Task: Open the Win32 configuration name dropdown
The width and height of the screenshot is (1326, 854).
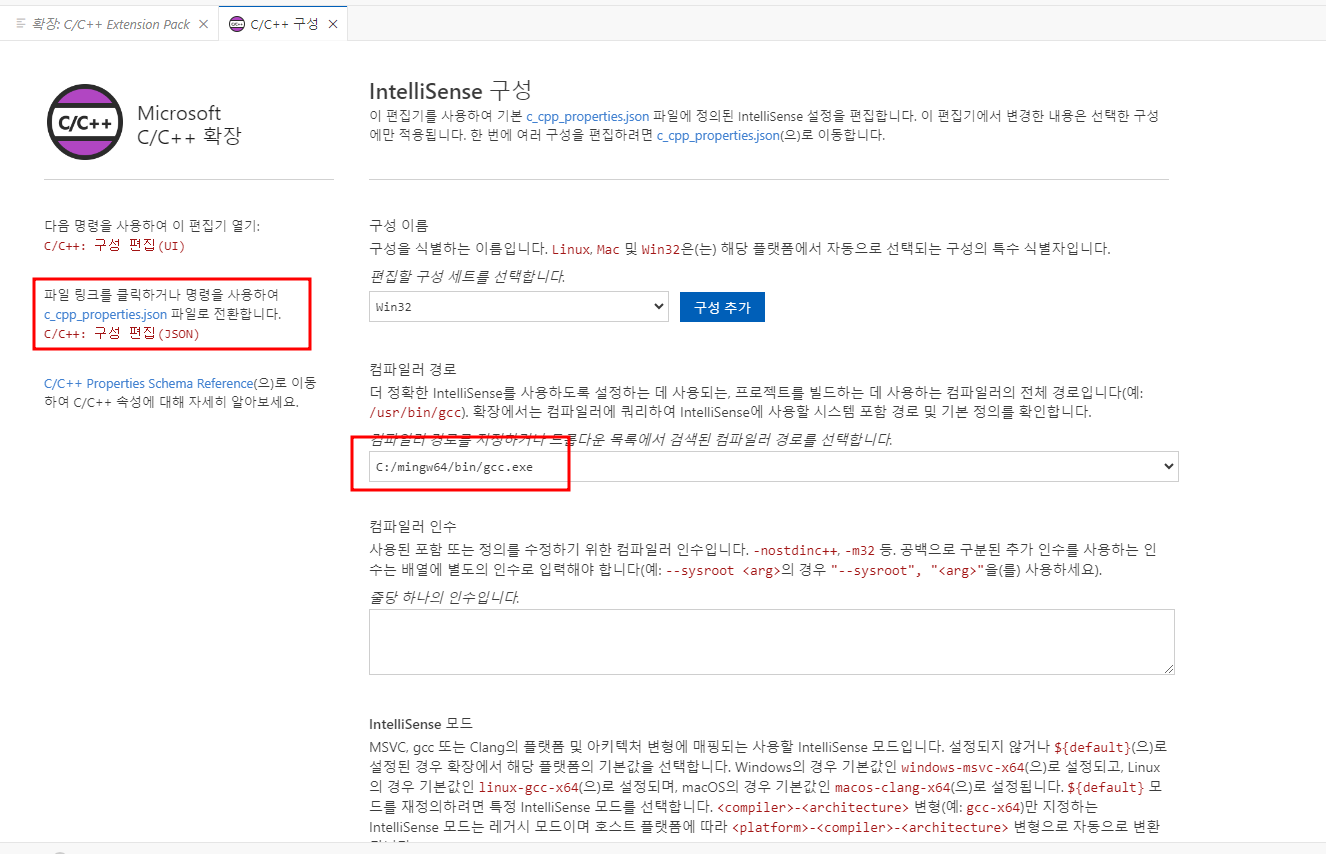Action: (518, 307)
